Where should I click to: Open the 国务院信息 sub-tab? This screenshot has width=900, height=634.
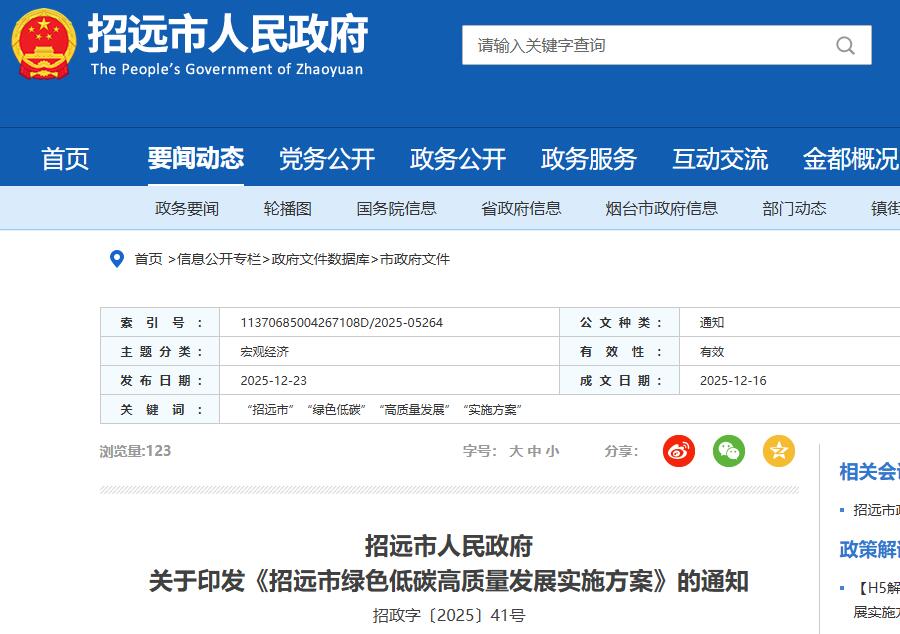[x=396, y=208]
